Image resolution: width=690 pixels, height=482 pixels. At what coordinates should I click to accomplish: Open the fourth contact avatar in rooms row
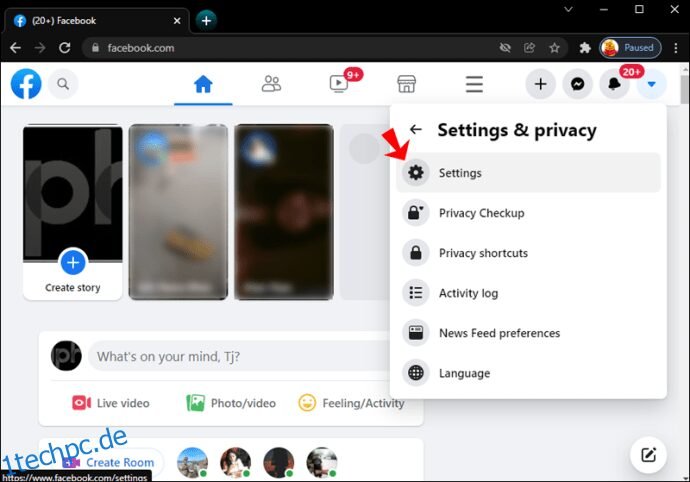322,463
